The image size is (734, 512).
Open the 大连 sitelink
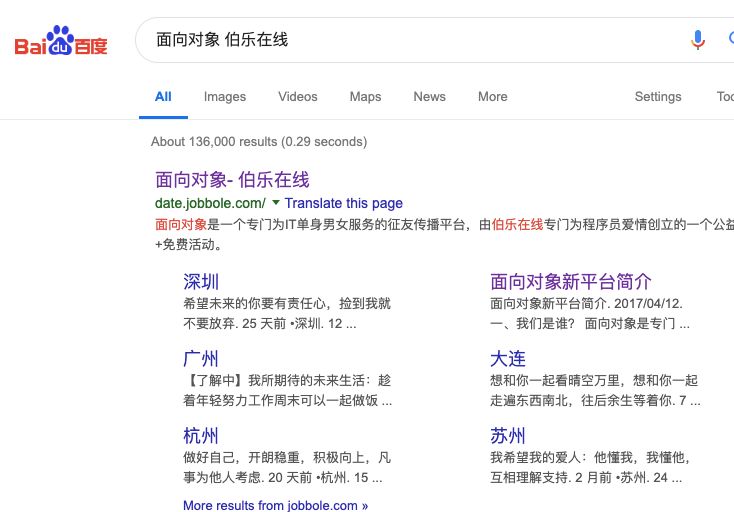pyautogui.click(x=508, y=359)
